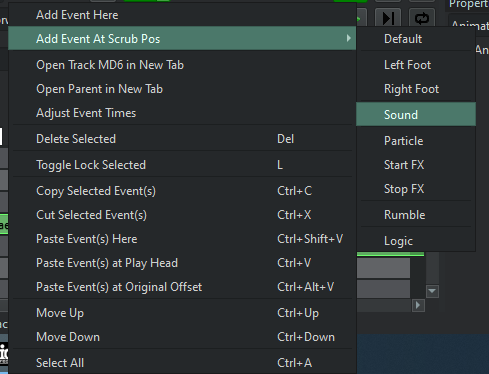
Task: Pick Left Foot event type
Action: pos(416,65)
